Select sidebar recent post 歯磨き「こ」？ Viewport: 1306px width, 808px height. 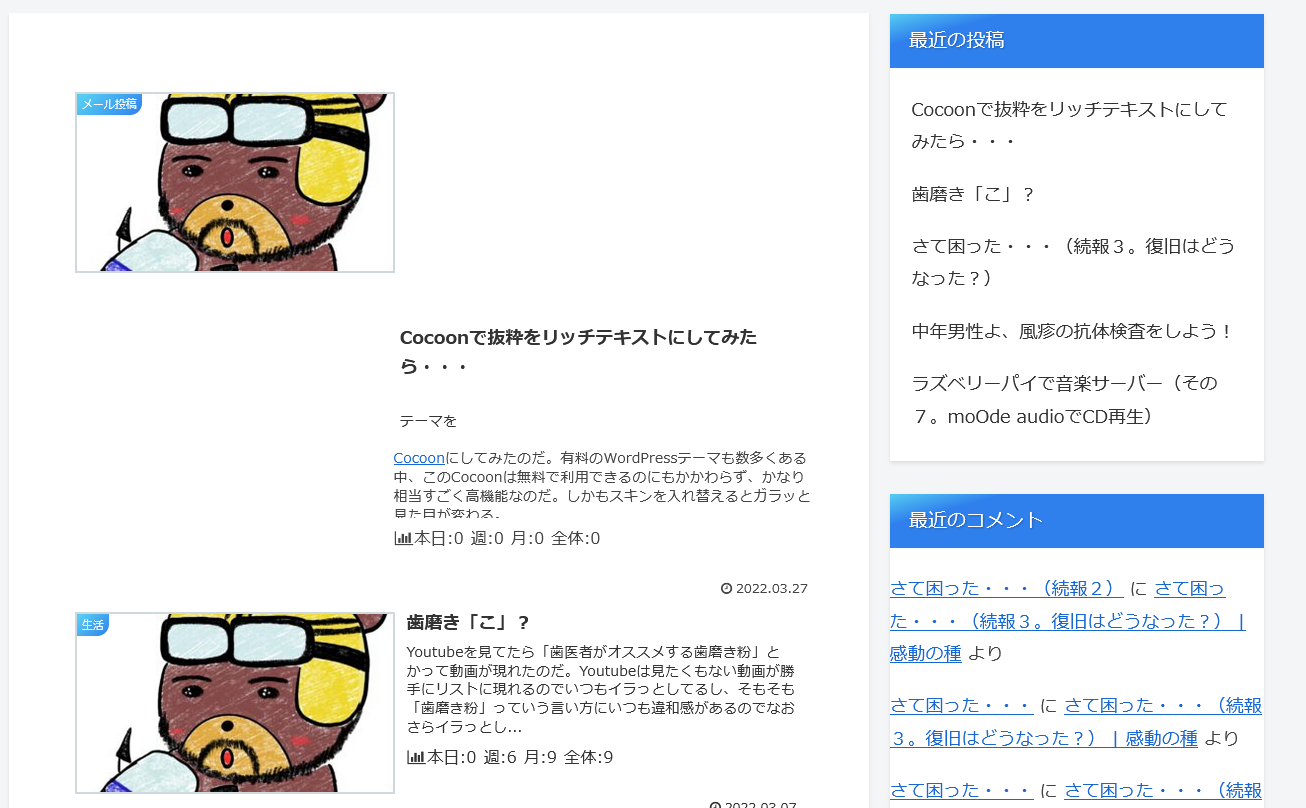pos(973,194)
